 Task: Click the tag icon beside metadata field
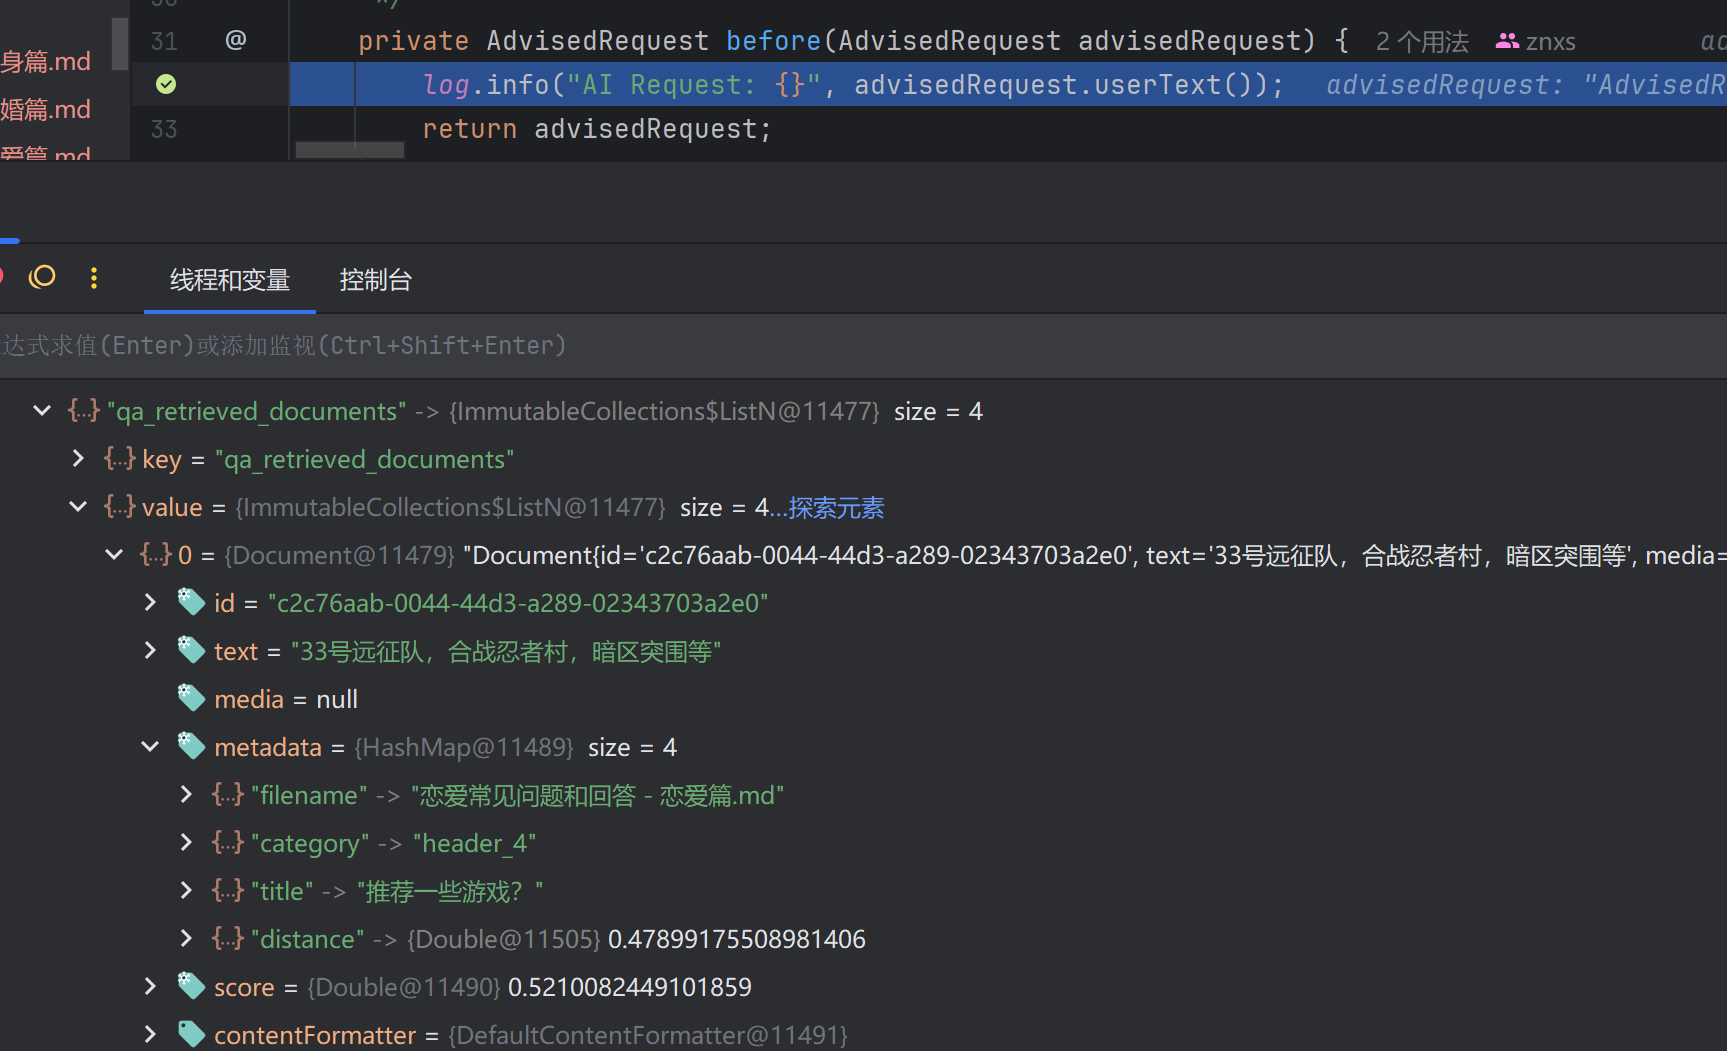point(191,746)
